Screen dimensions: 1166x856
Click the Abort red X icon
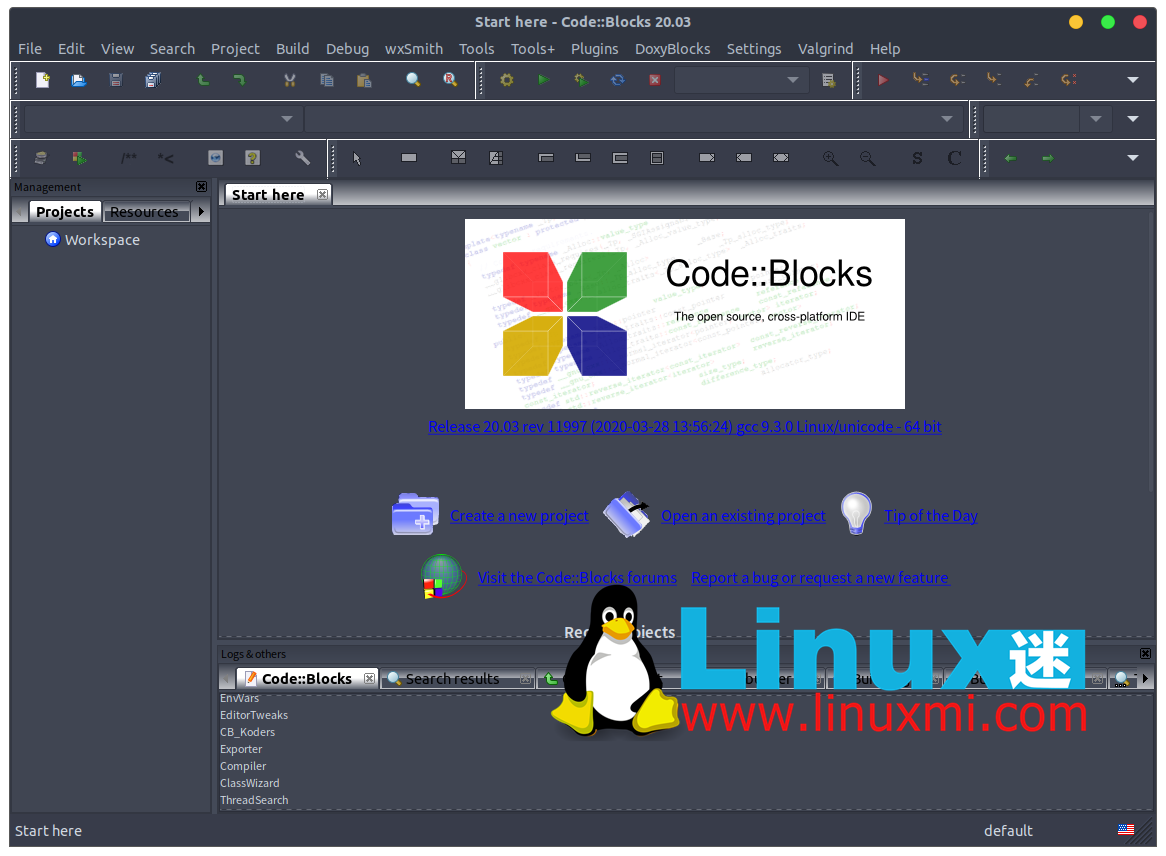click(x=654, y=80)
